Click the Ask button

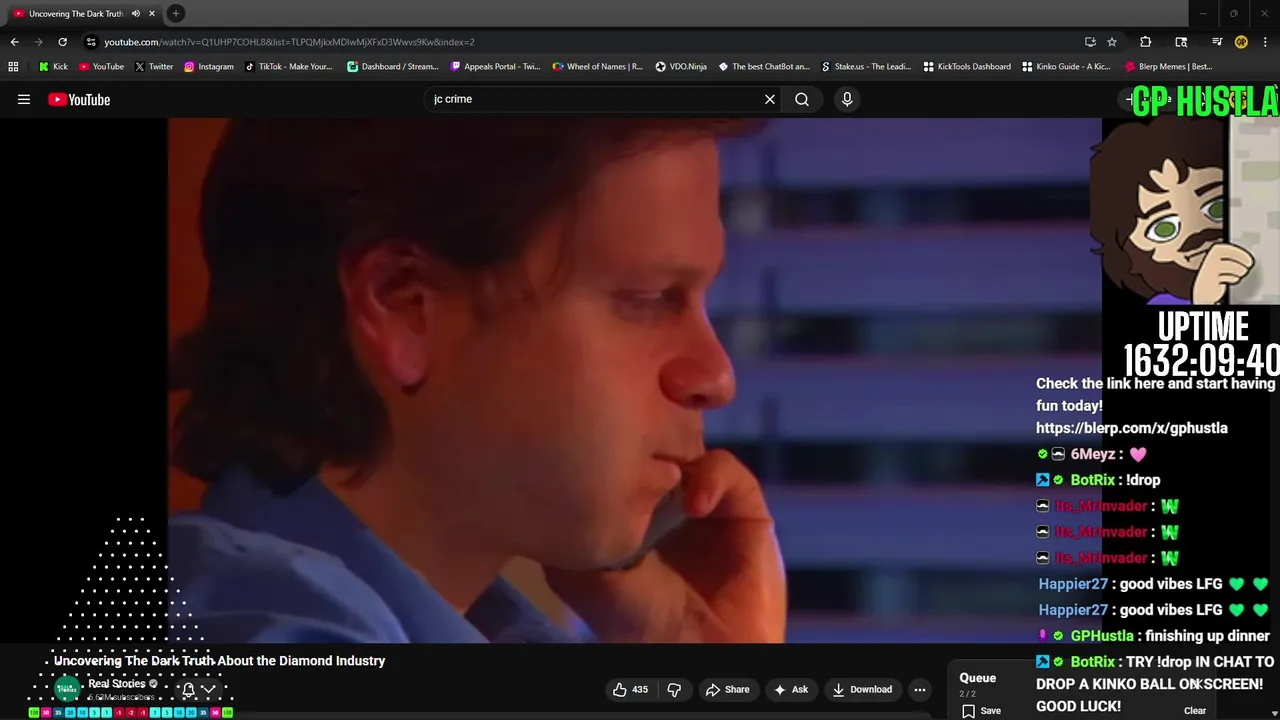(791, 689)
